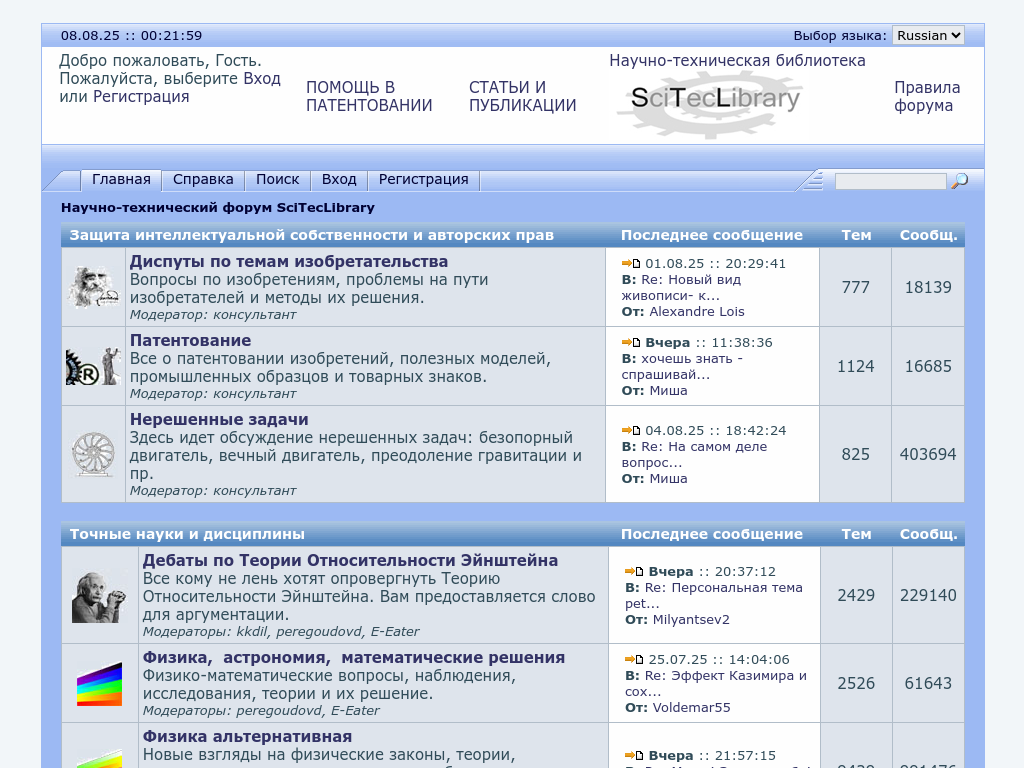Click the magnifier search icon
1024x768 pixels.
click(x=960, y=181)
